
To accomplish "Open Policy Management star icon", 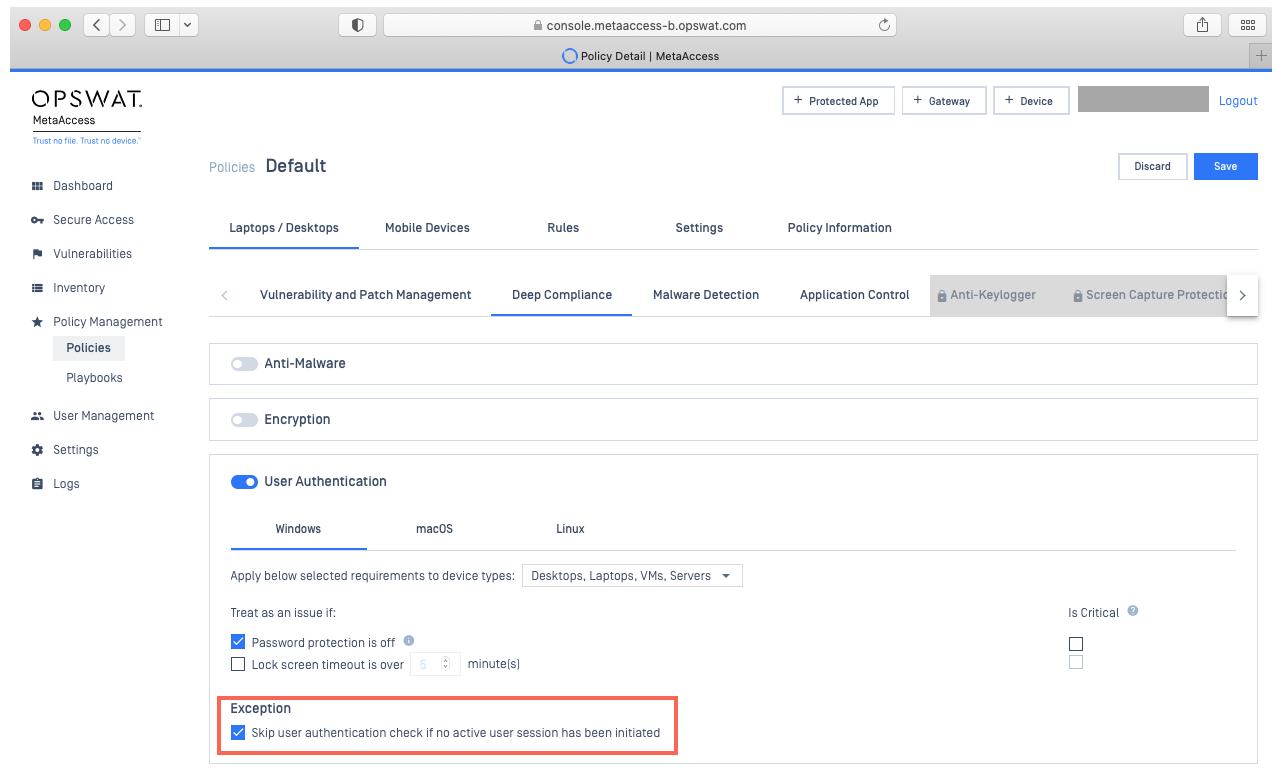I will [37, 322].
